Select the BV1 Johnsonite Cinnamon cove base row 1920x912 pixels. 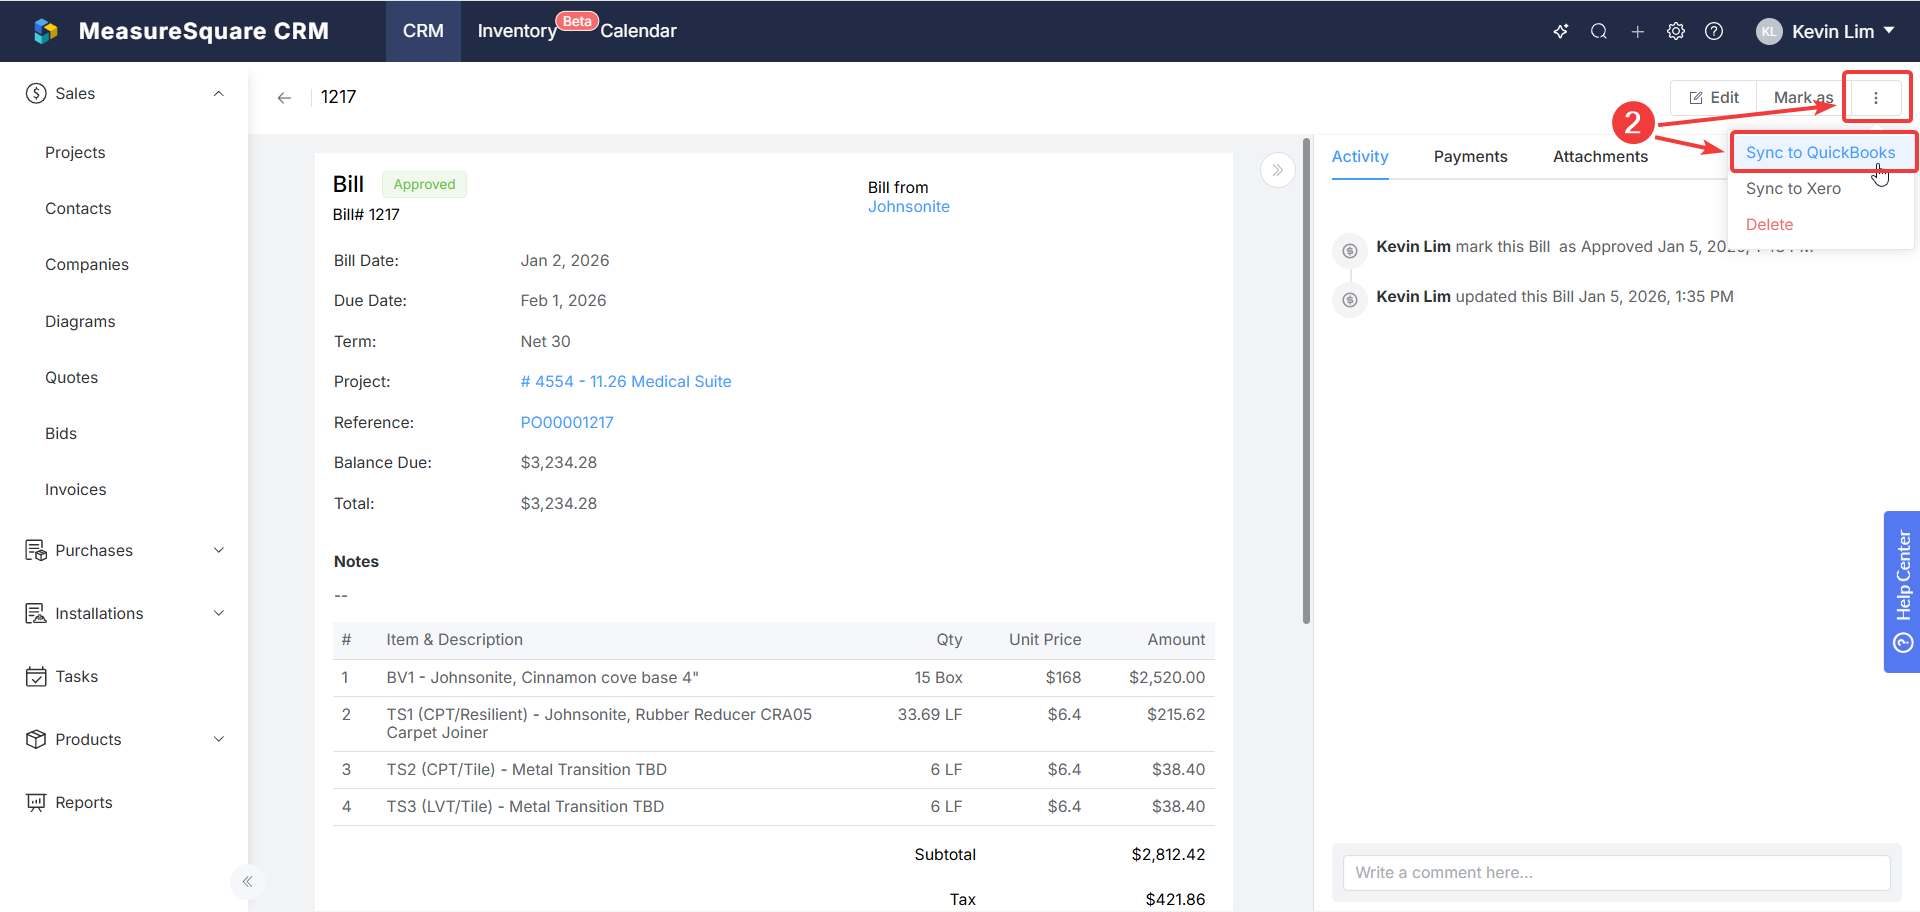click(x=773, y=678)
